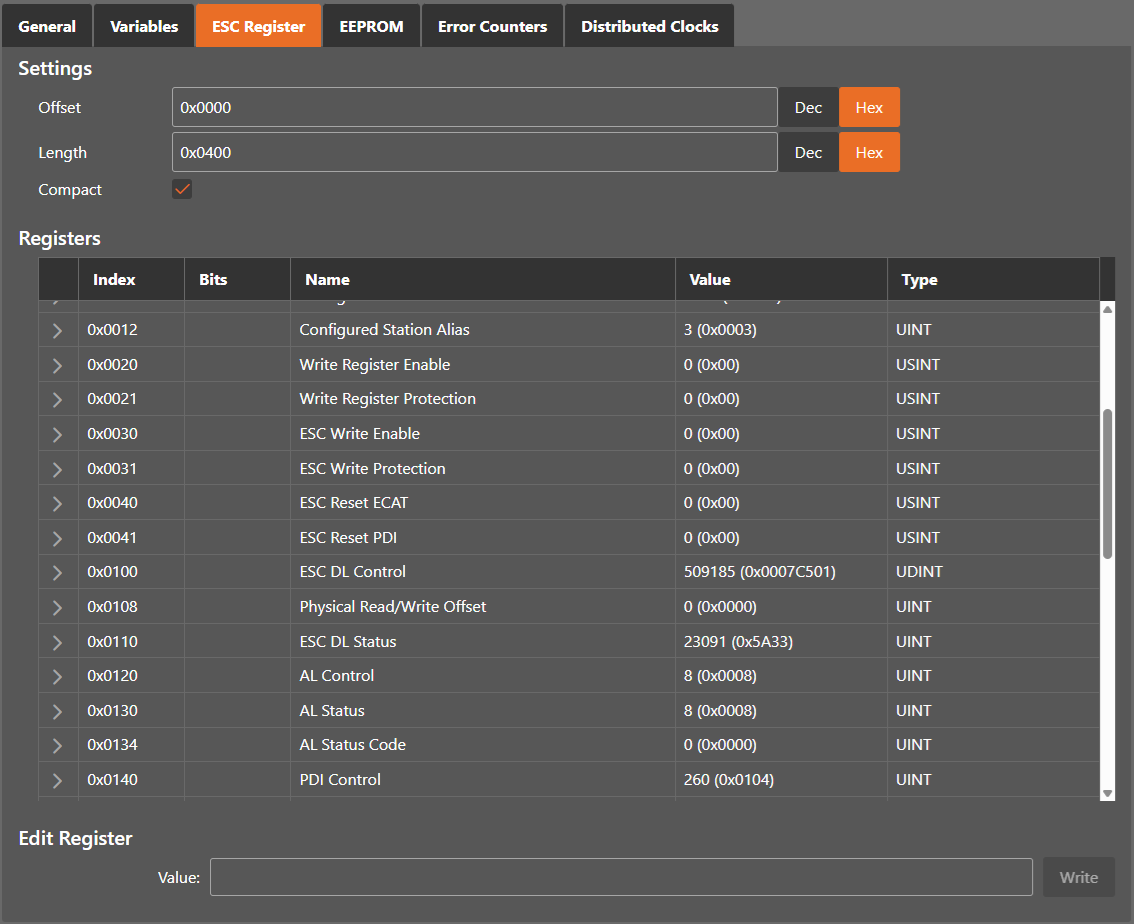
Task: Expand the 0x0140 PDI Control row
Action: [x=57, y=780]
